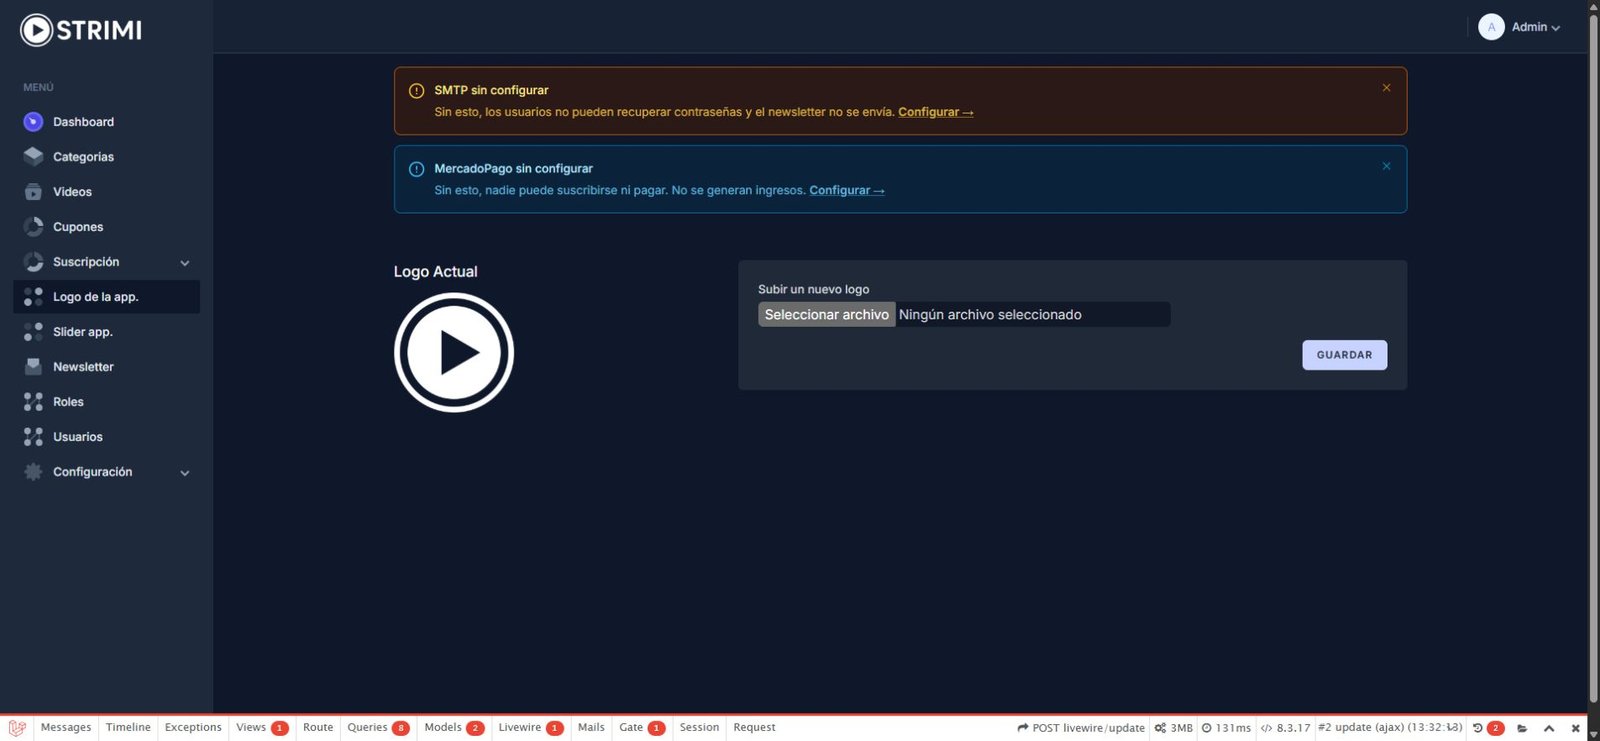Follow the SMTP Configurar link
This screenshot has width=1600, height=741.
[x=935, y=112]
